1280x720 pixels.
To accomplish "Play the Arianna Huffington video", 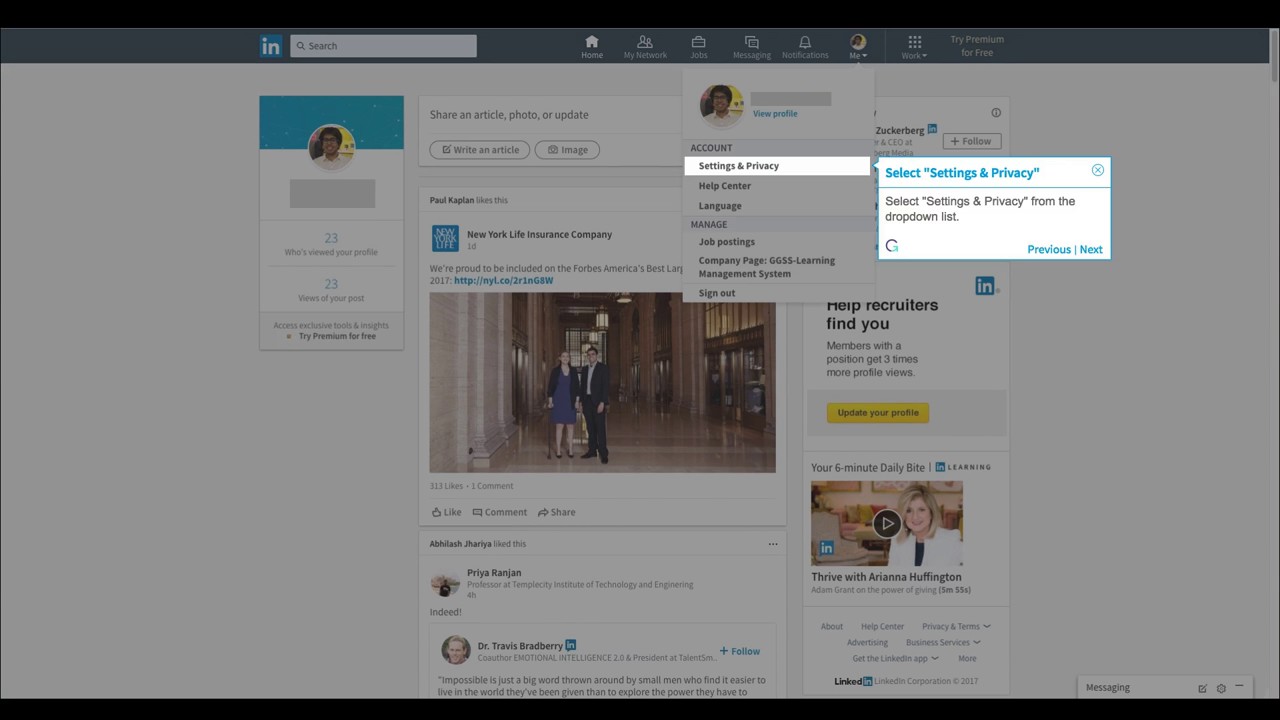I will click(886, 523).
